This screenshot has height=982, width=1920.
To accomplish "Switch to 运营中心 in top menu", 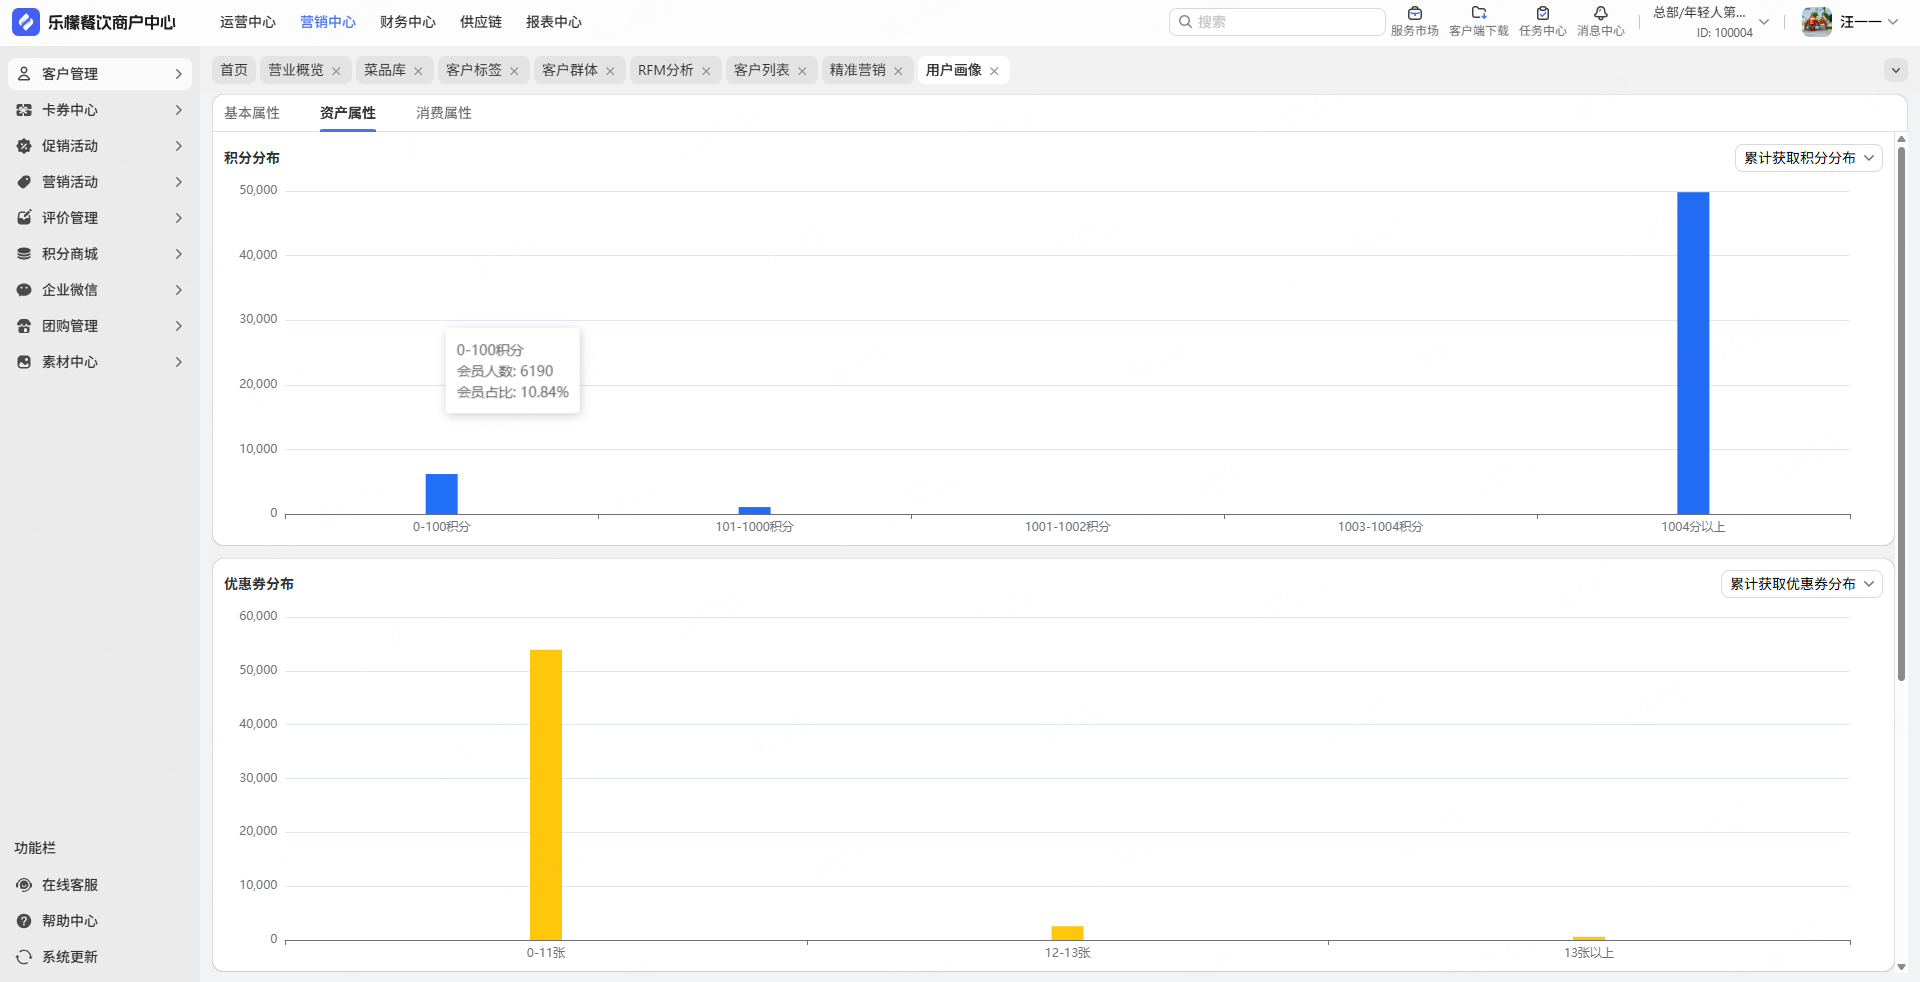I will coord(248,22).
